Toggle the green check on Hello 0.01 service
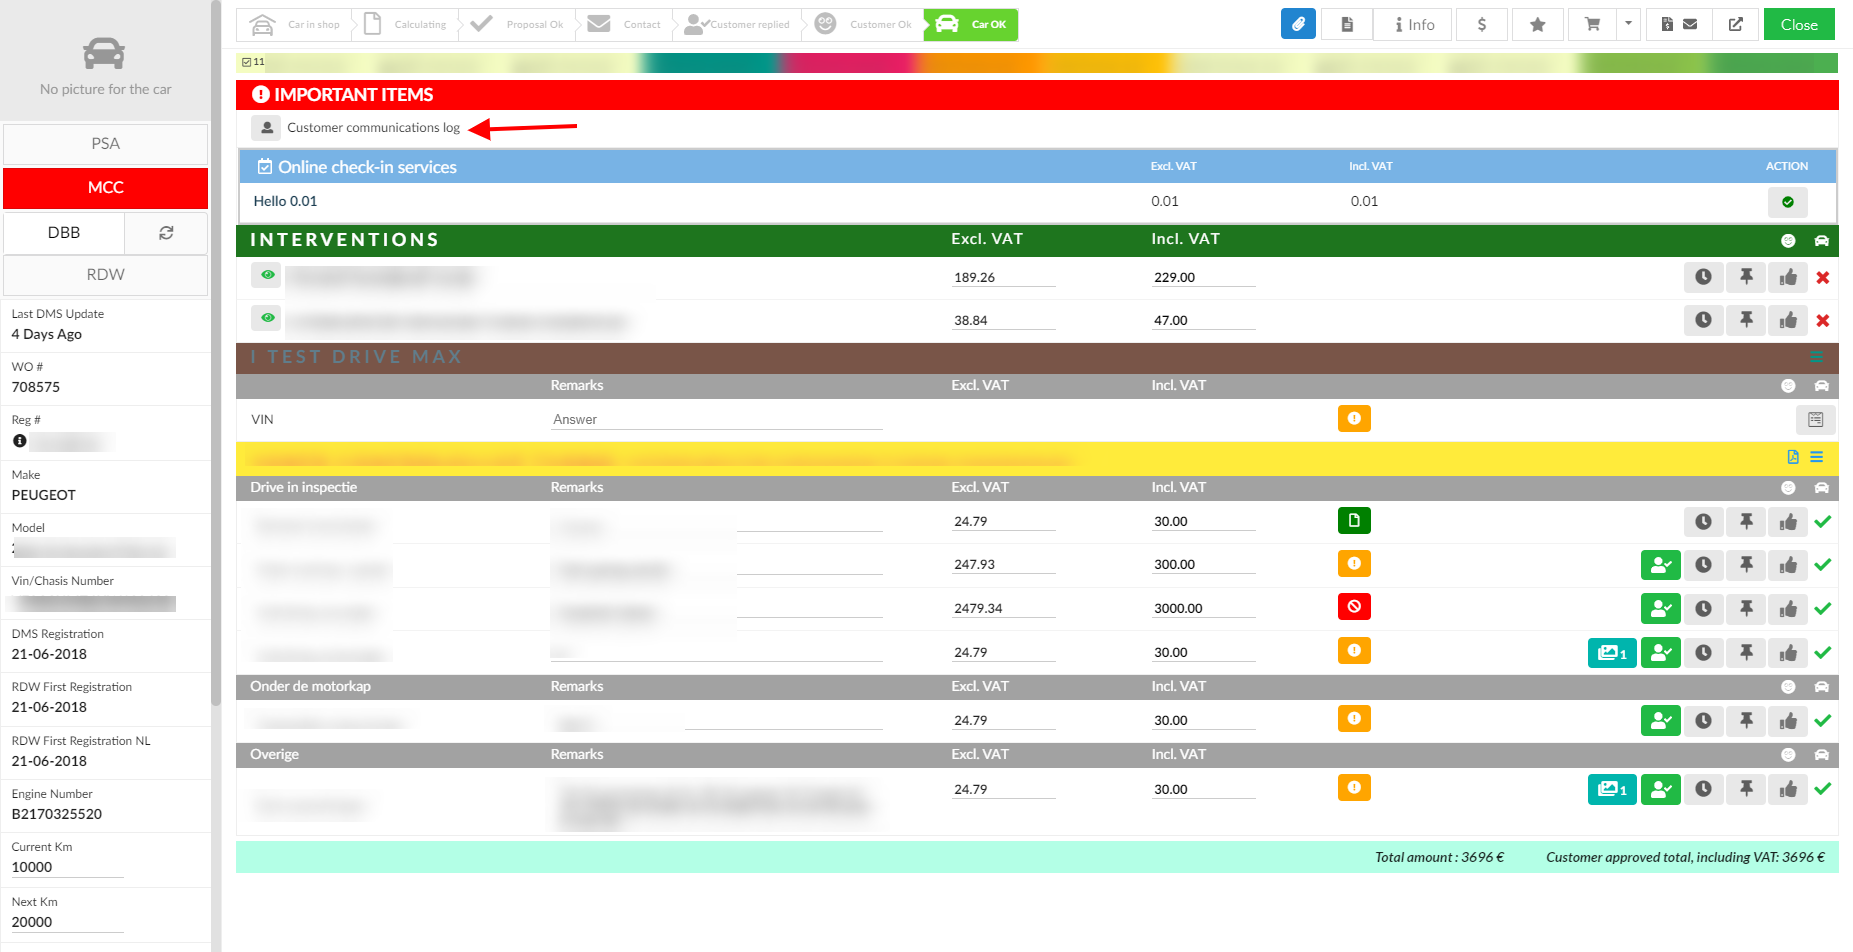1853x952 pixels. click(x=1787, y=202)
